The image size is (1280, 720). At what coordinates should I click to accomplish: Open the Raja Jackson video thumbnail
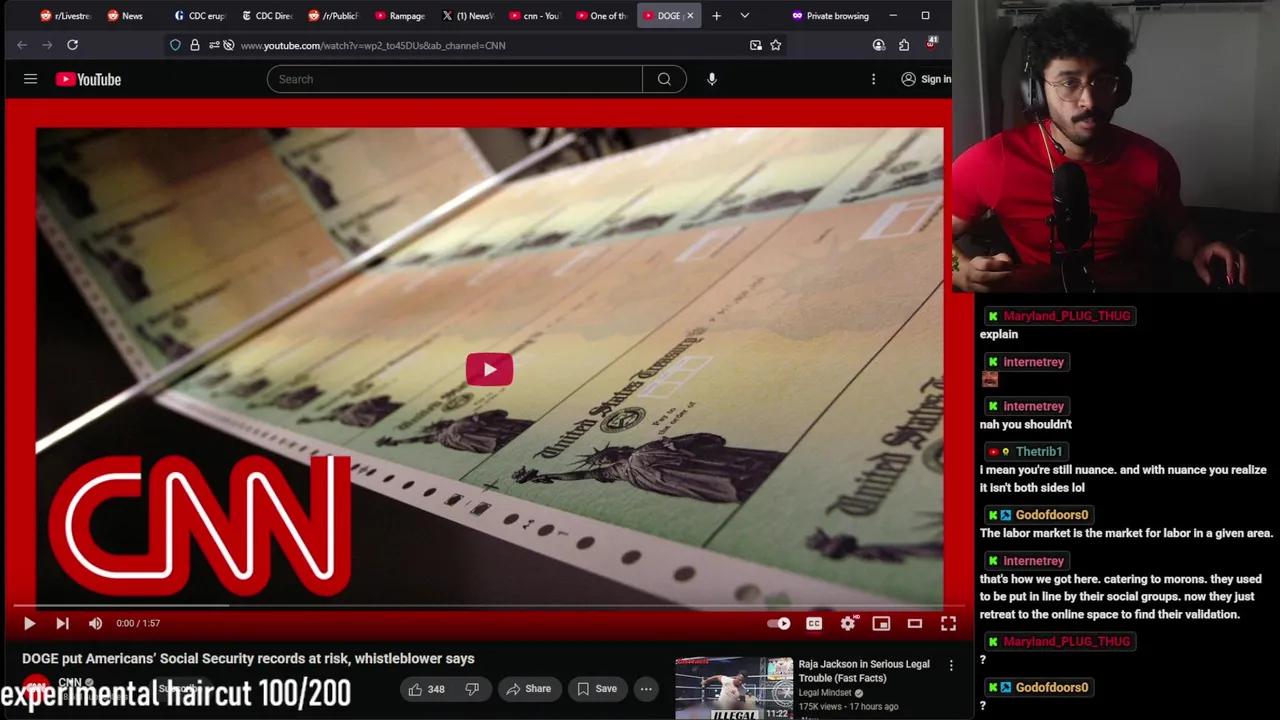coord(734,688)
